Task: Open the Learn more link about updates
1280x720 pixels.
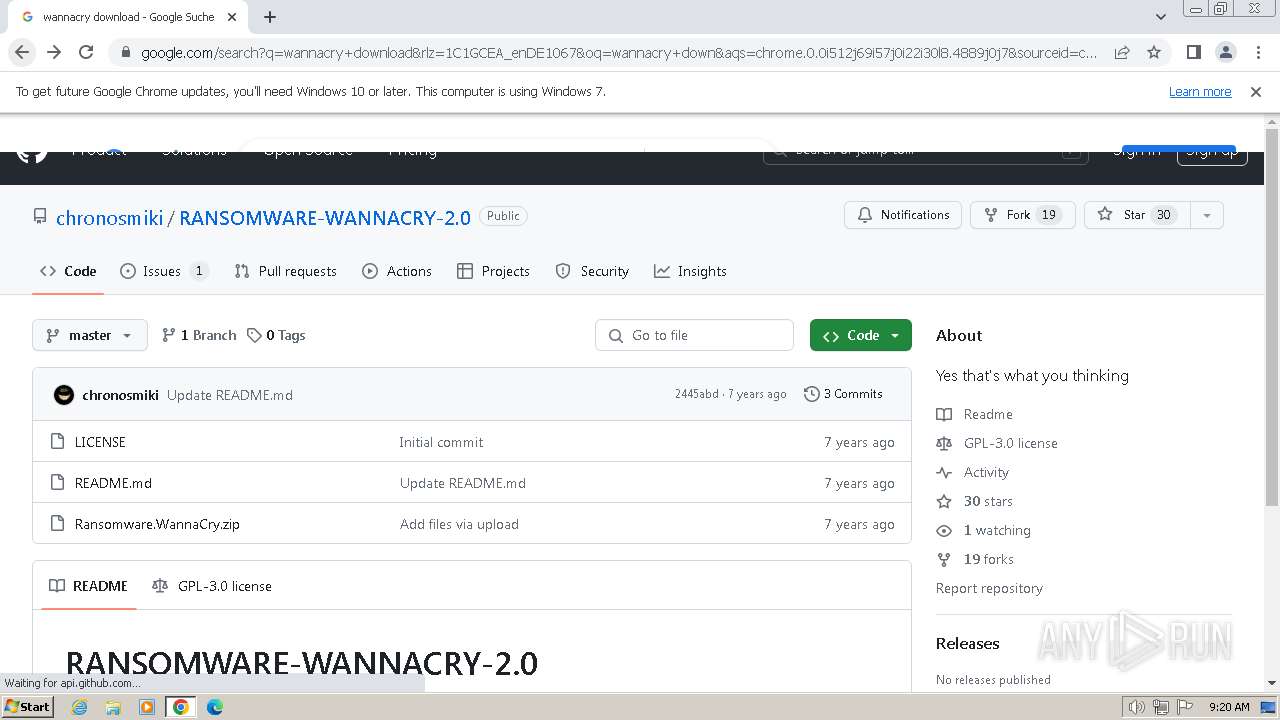Action: (x=1200, y=92)
